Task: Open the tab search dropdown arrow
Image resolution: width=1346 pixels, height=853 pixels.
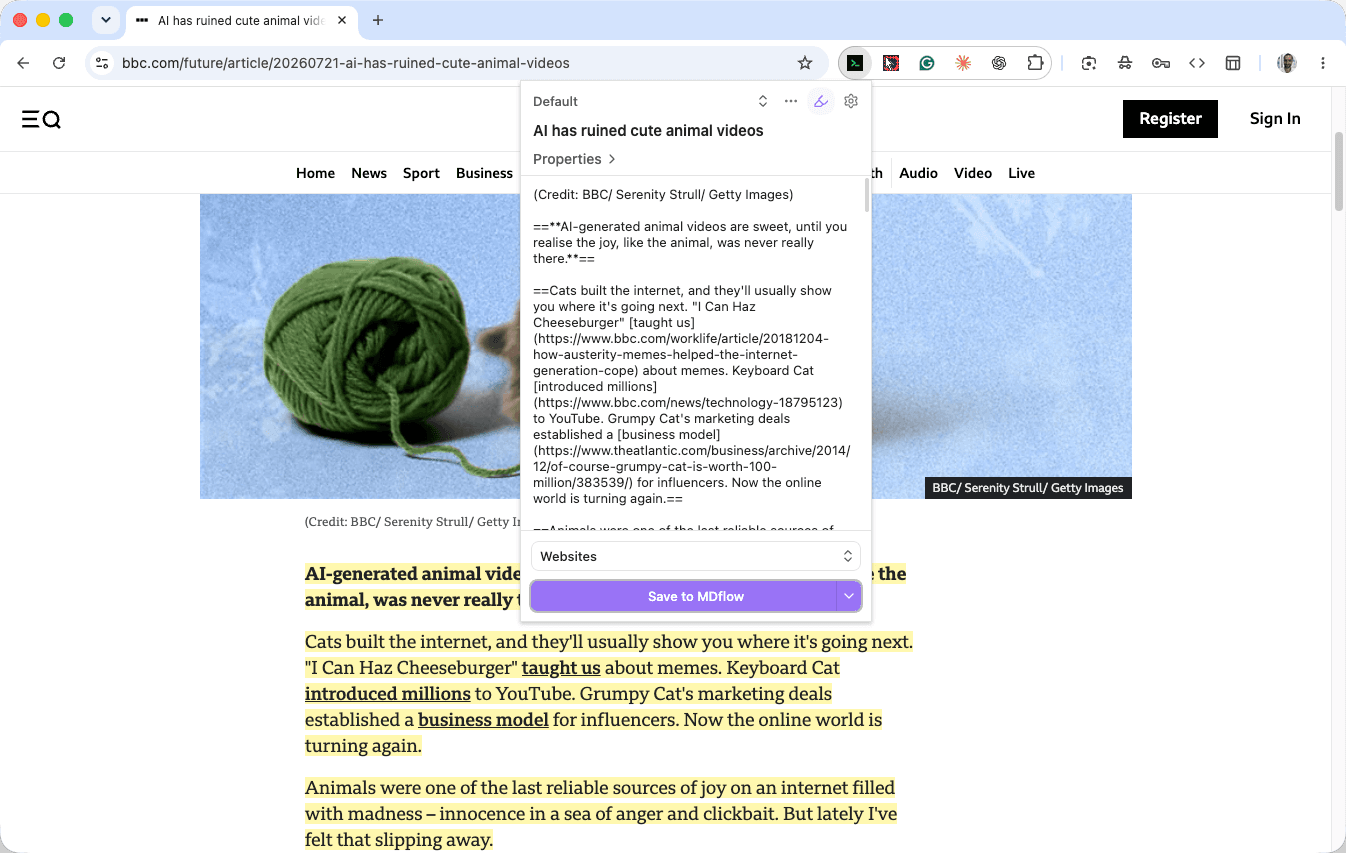Action: (105, 20)
